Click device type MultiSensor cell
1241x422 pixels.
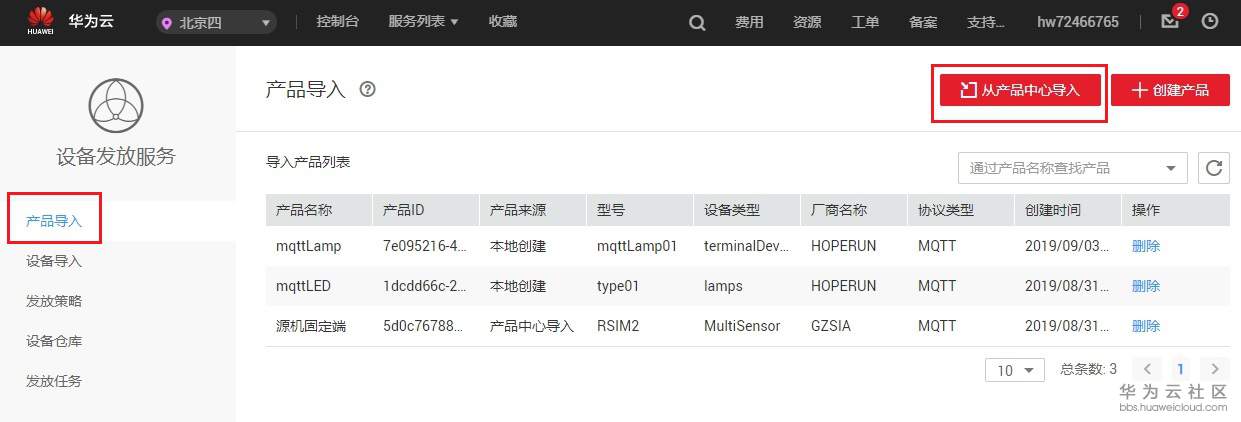pos(742,326)
